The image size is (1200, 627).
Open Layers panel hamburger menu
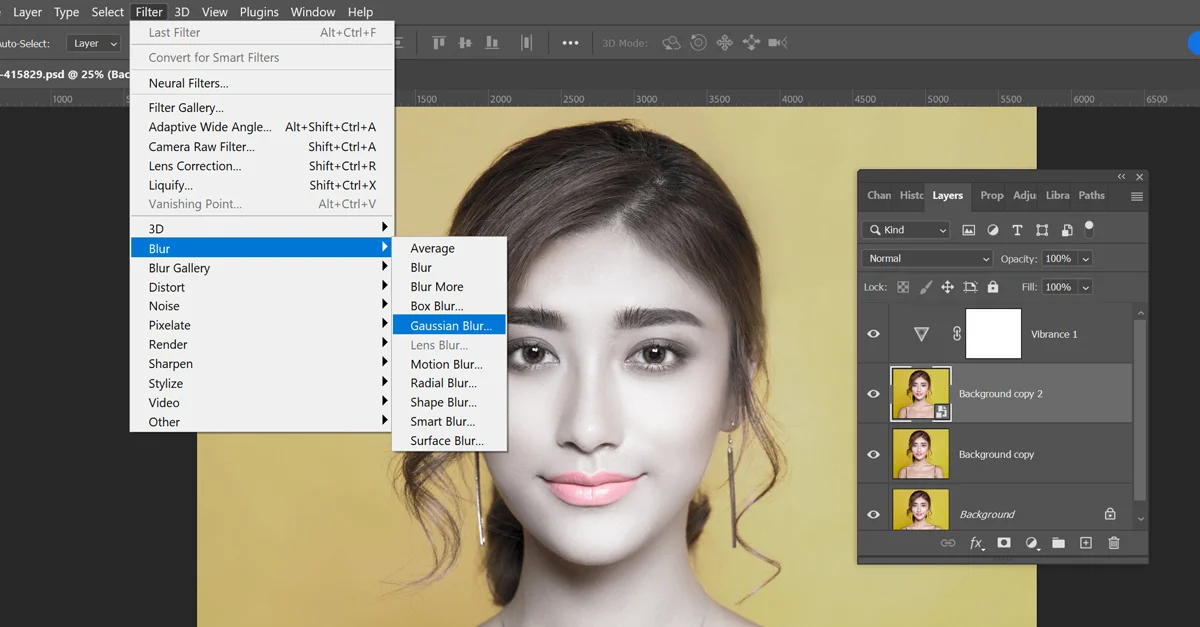click(x=1137, y=196)
